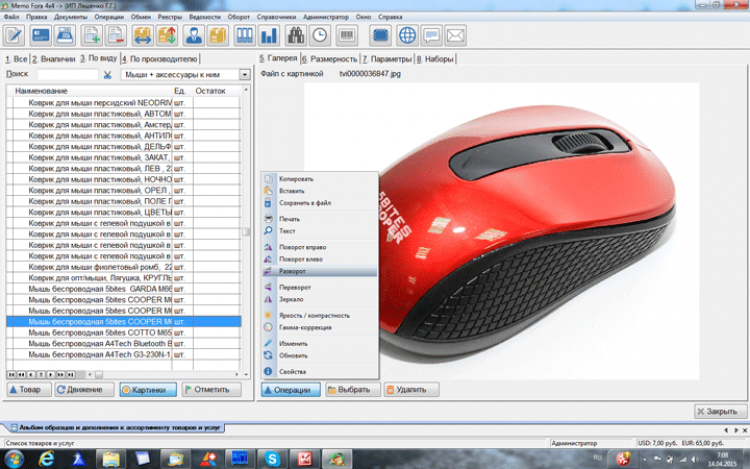The image size is (750, 469).
Task: Choose 'Яркость / контрастность' menu entry
Action: (314, 315)
